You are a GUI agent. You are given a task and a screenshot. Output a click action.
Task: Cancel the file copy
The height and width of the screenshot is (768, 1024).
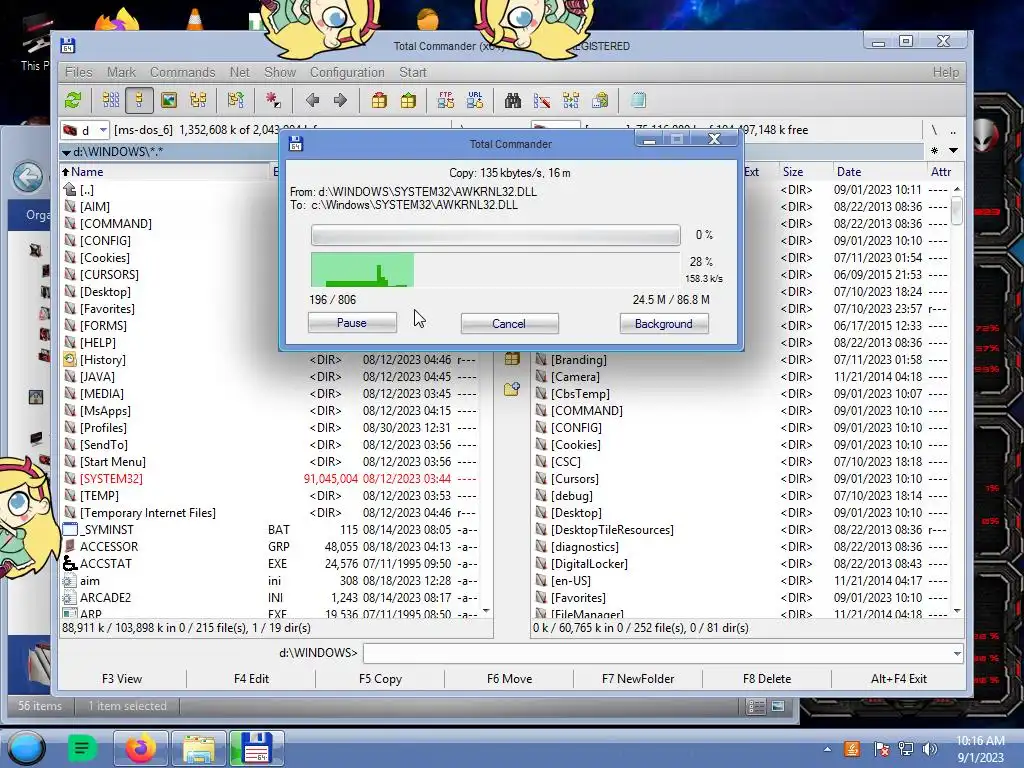(509, 324)
